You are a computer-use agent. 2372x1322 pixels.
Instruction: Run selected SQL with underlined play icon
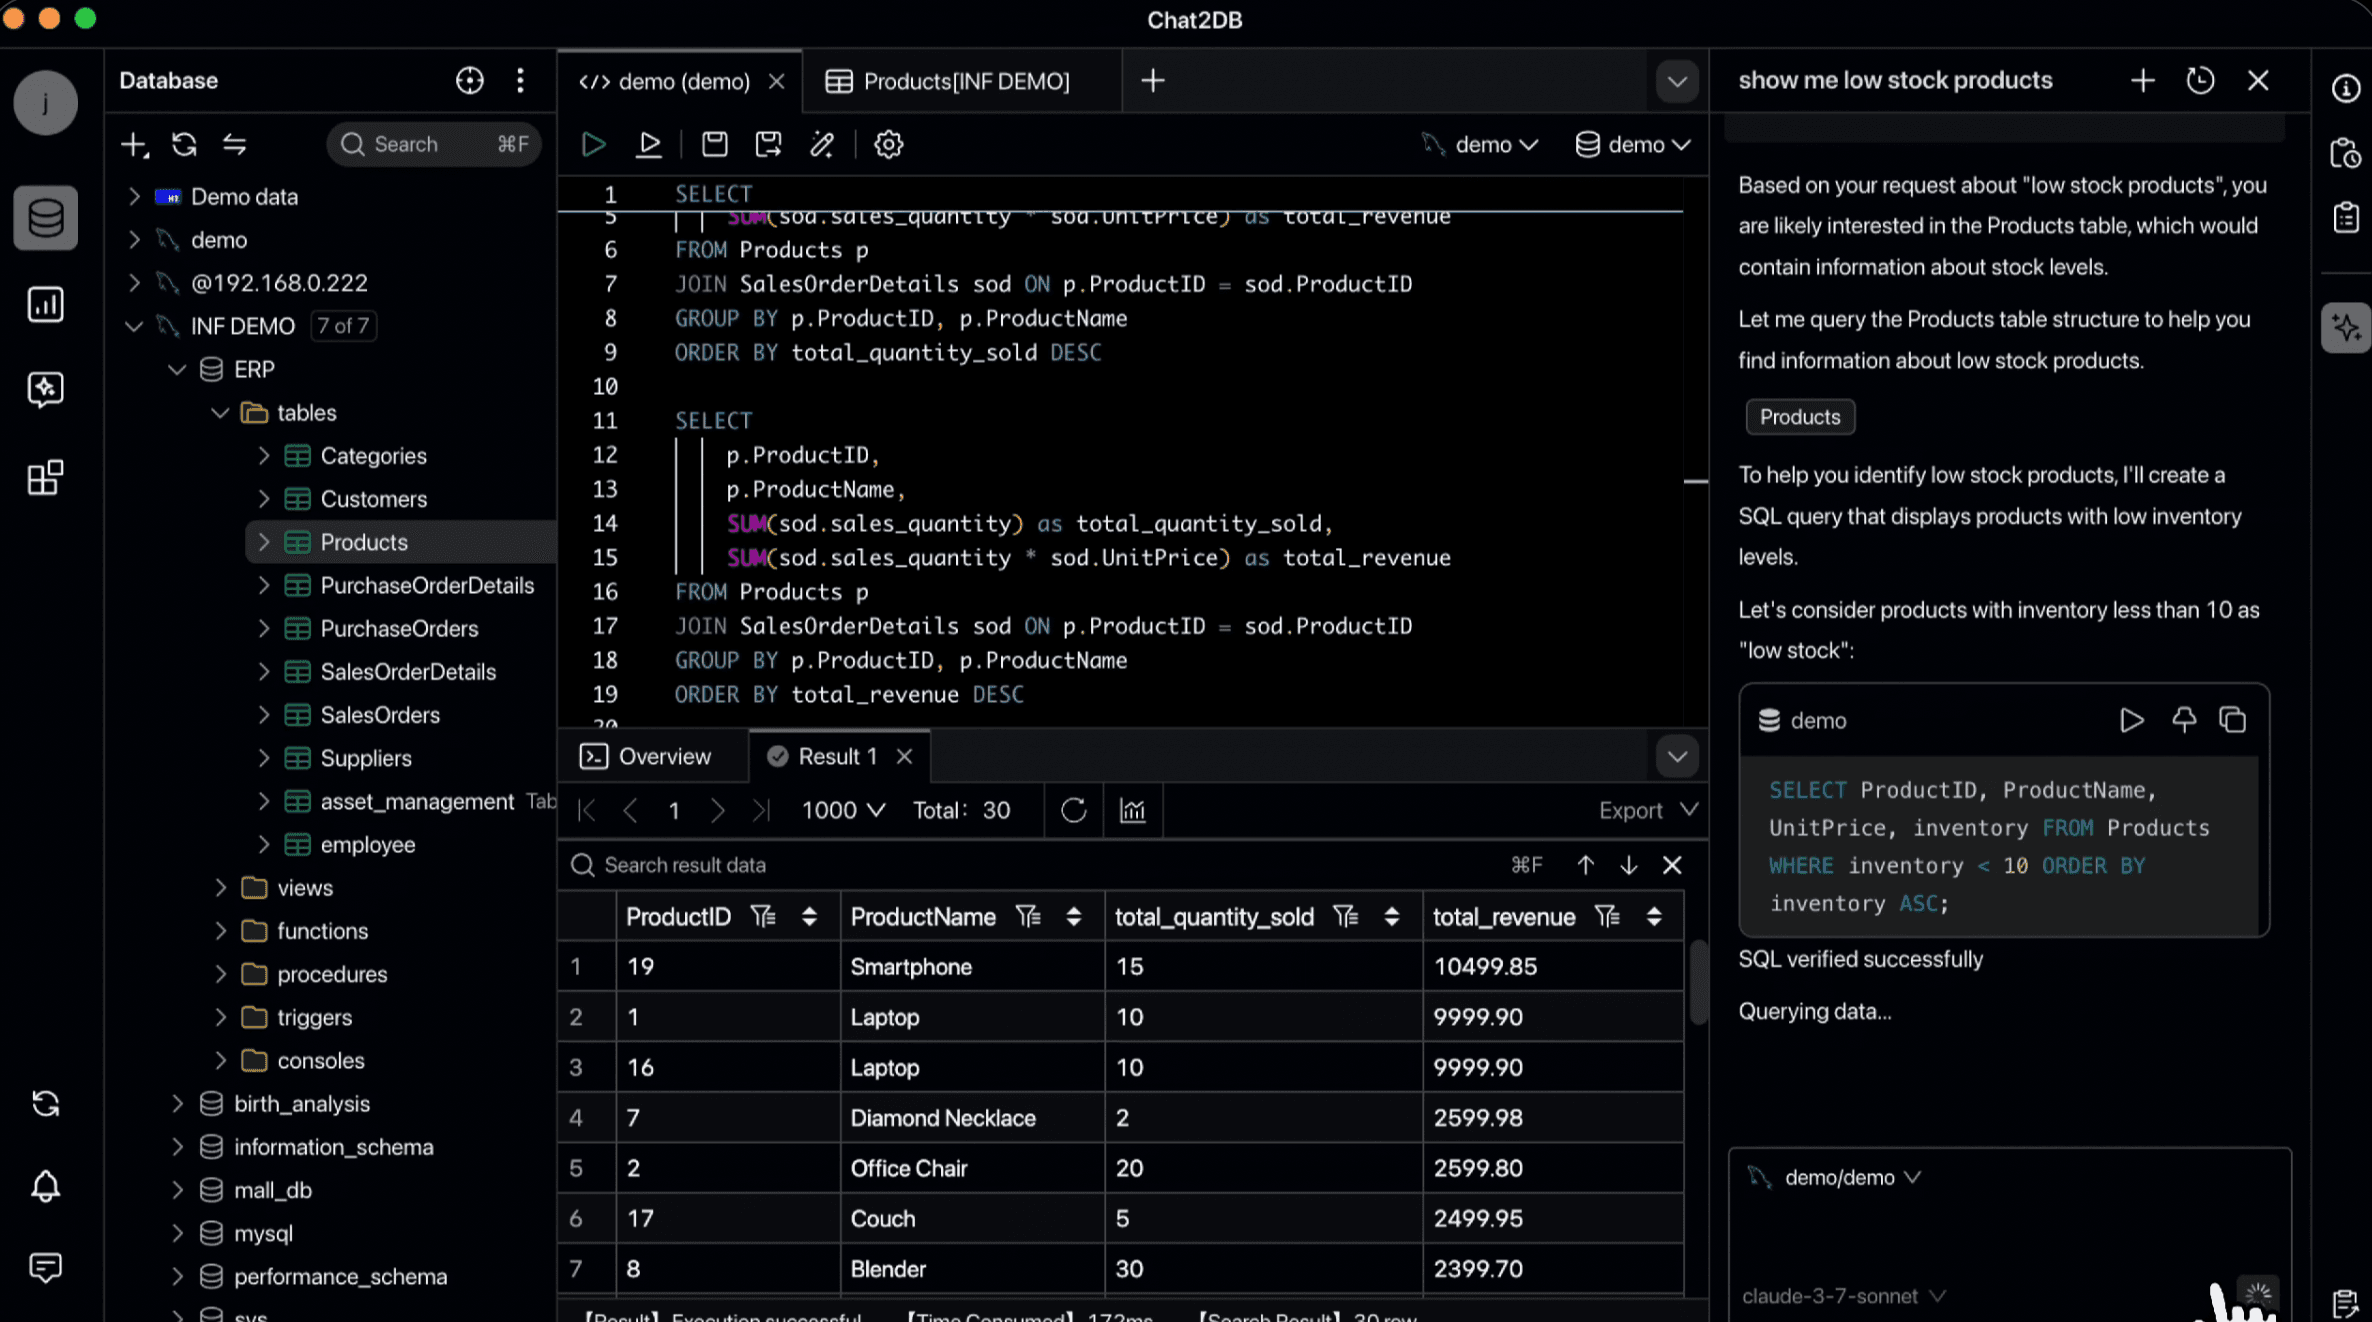point(649,144)
